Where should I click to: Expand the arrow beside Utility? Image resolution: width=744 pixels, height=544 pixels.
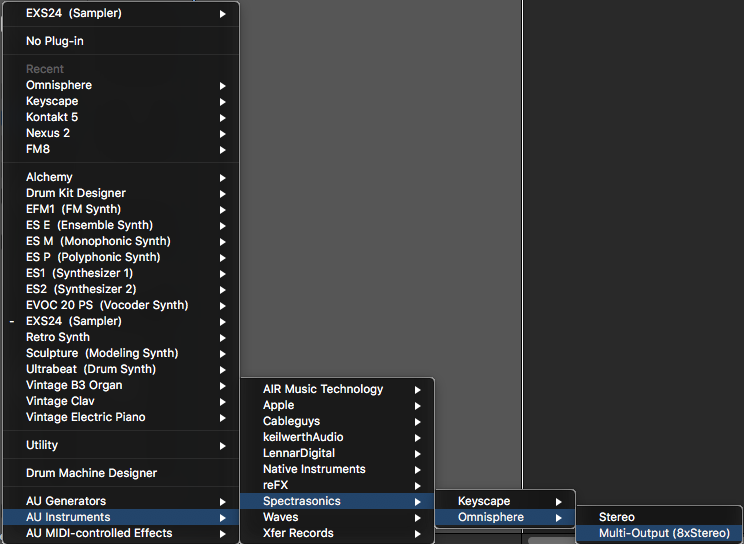click(x=223, y=446)
